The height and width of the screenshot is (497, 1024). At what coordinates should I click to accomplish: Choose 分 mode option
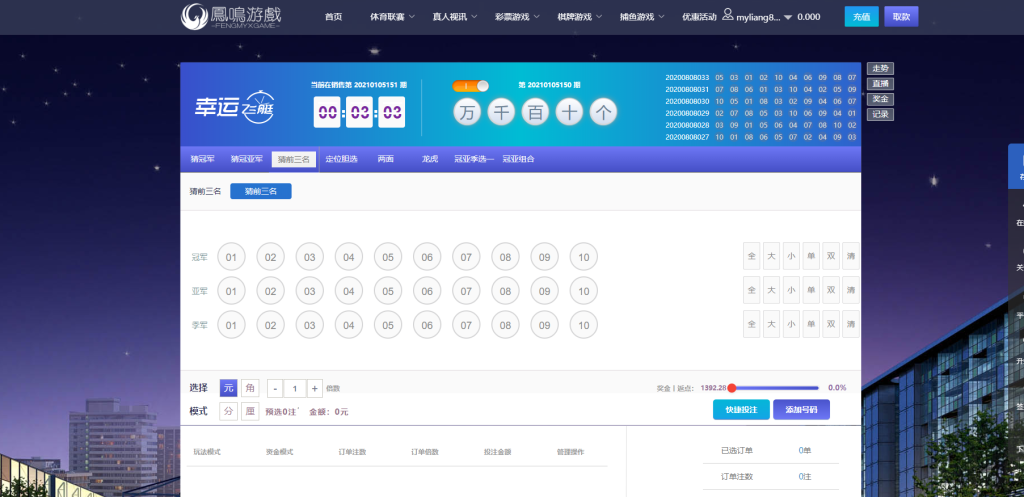point(228,411)
